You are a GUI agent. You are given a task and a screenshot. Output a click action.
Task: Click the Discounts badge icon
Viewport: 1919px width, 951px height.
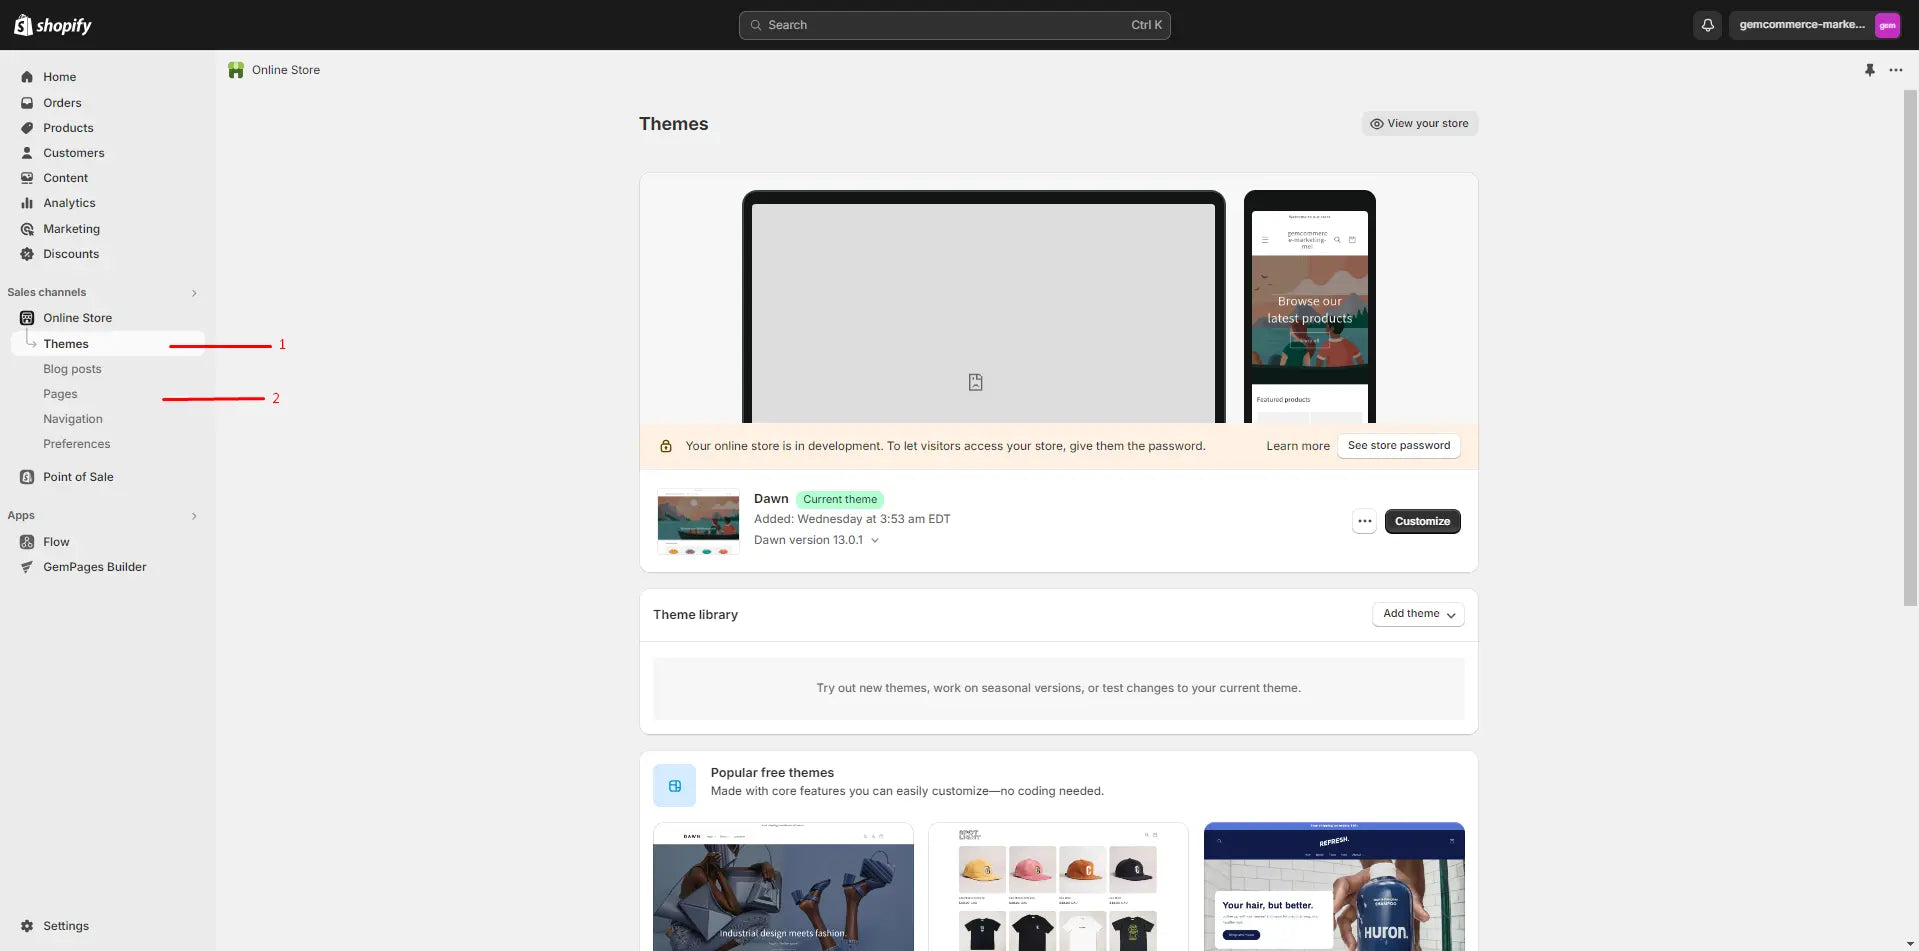click(x=27, y=254)
